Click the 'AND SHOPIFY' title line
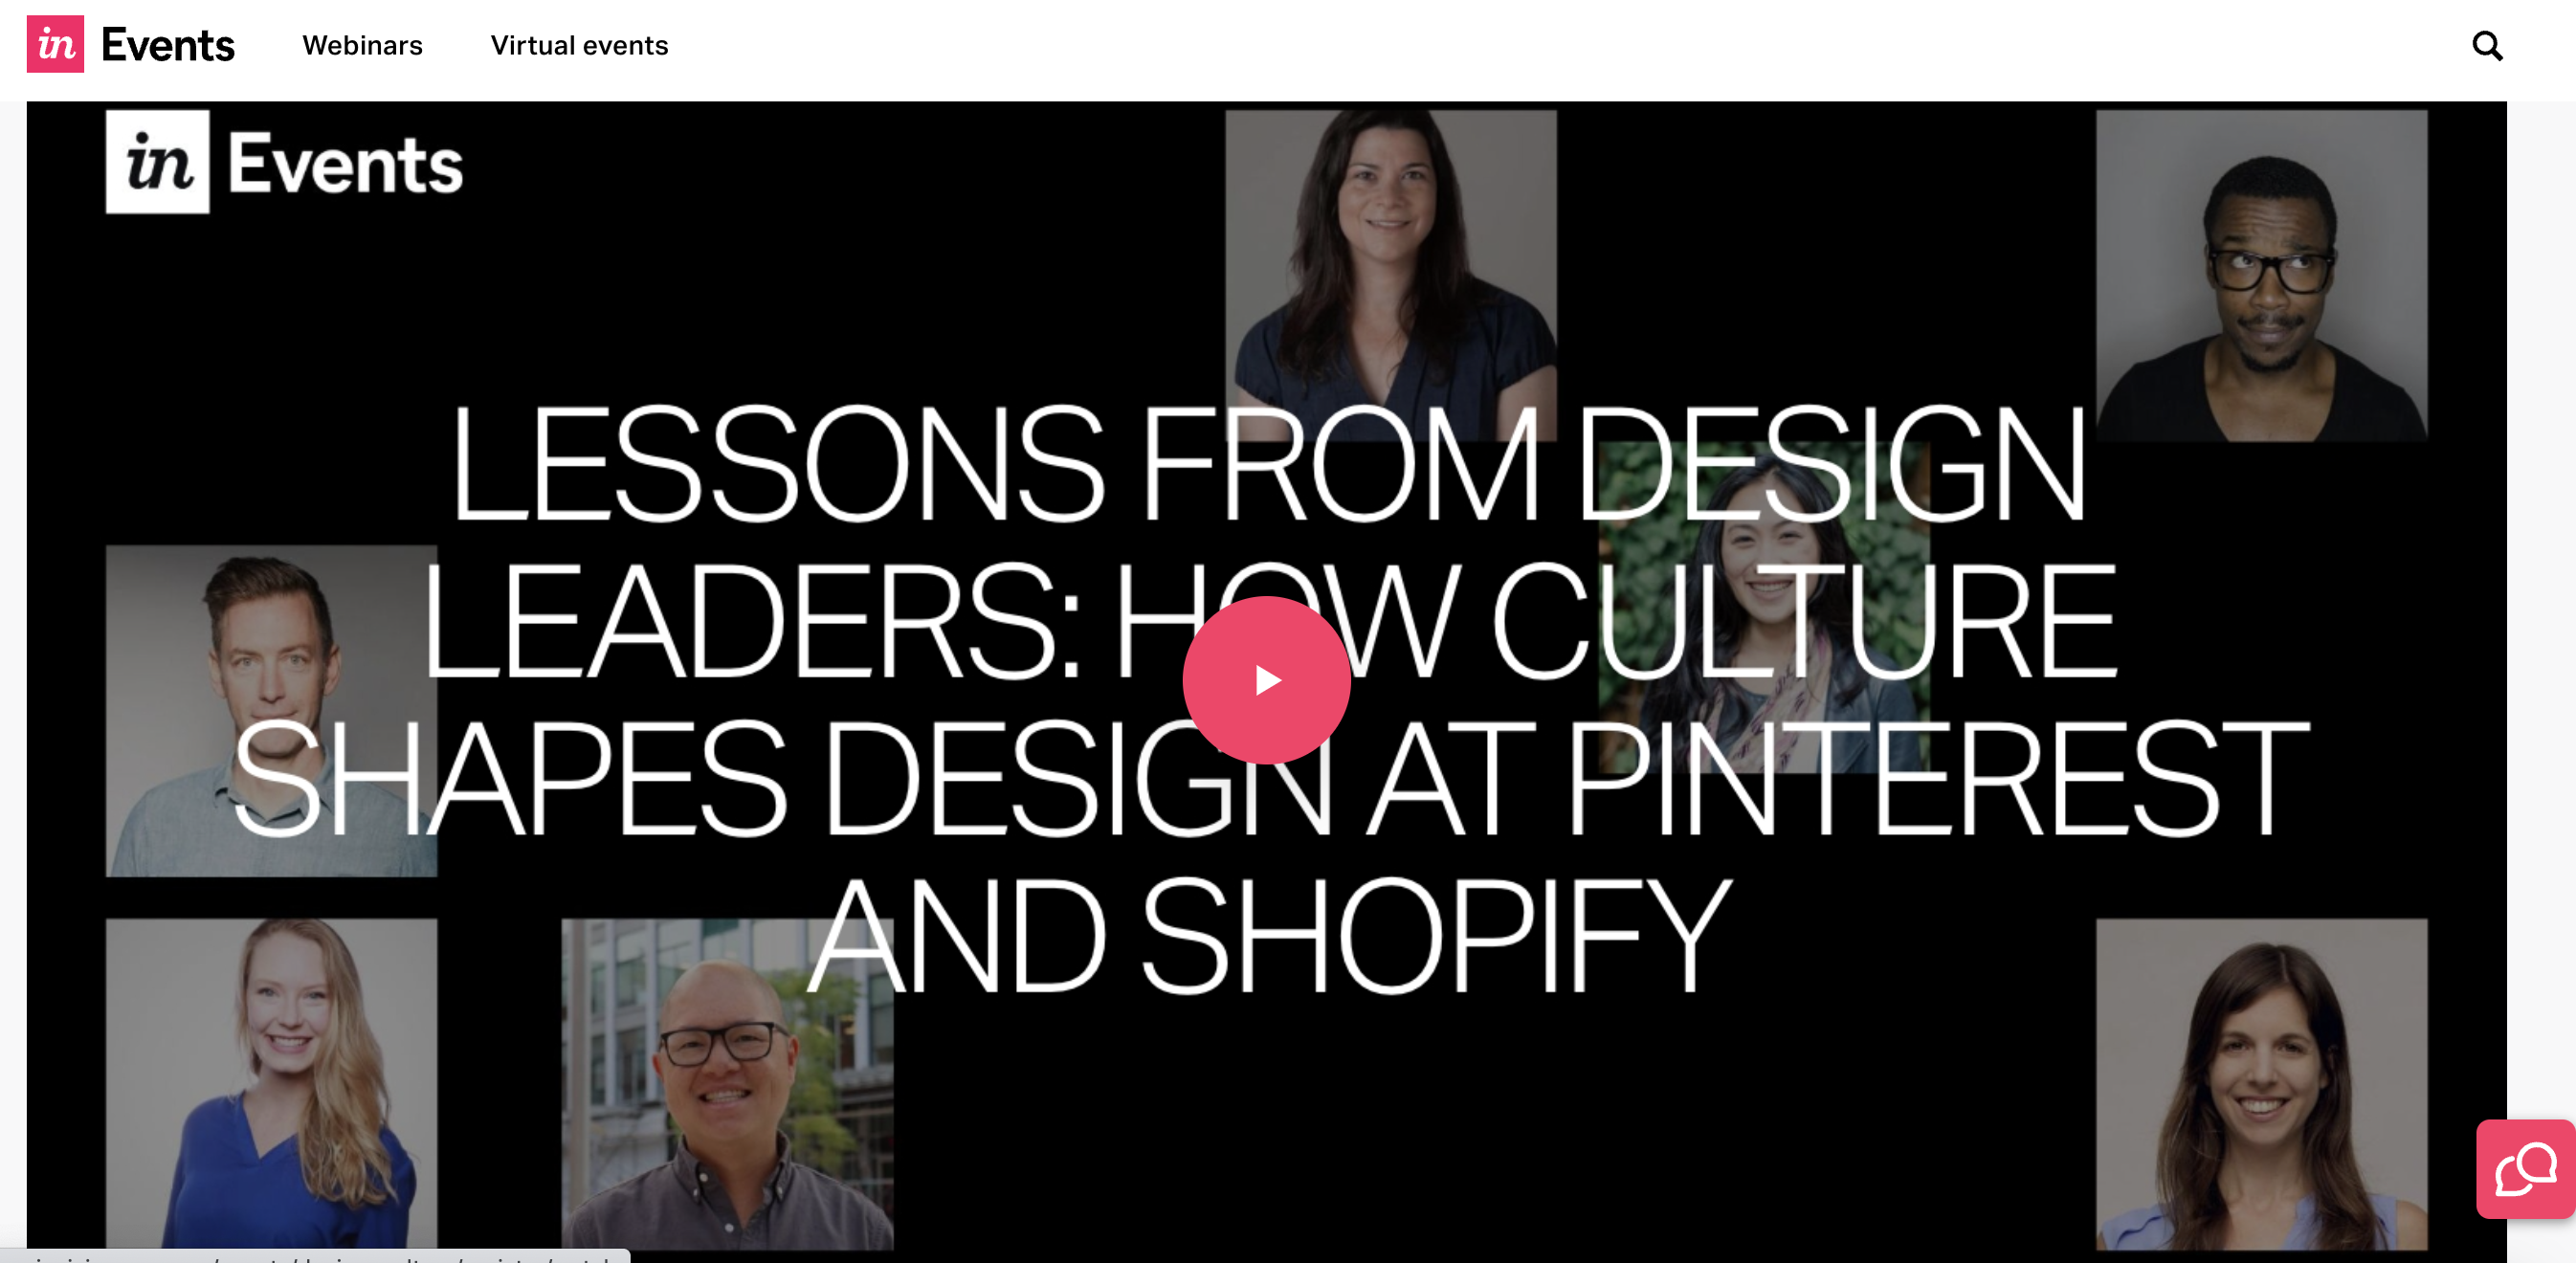2576x1263 pixels. point(1268,937)
